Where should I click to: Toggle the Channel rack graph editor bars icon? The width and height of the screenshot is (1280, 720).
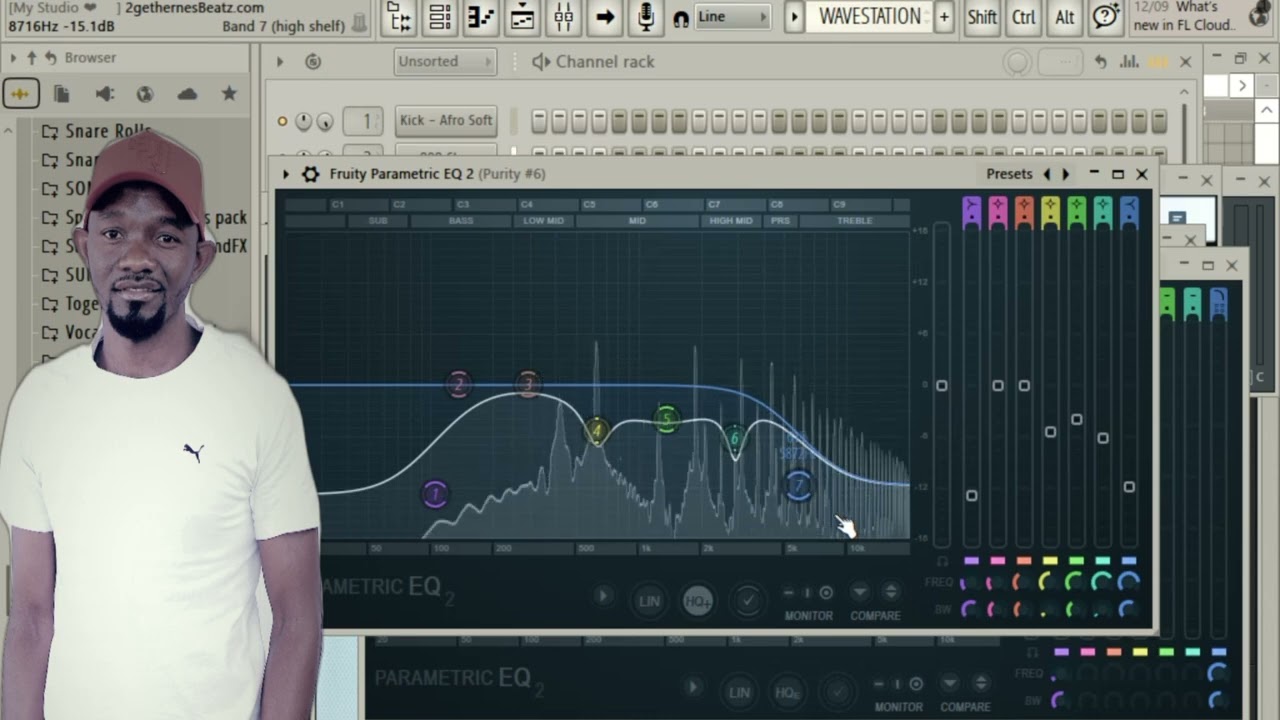1130,62
